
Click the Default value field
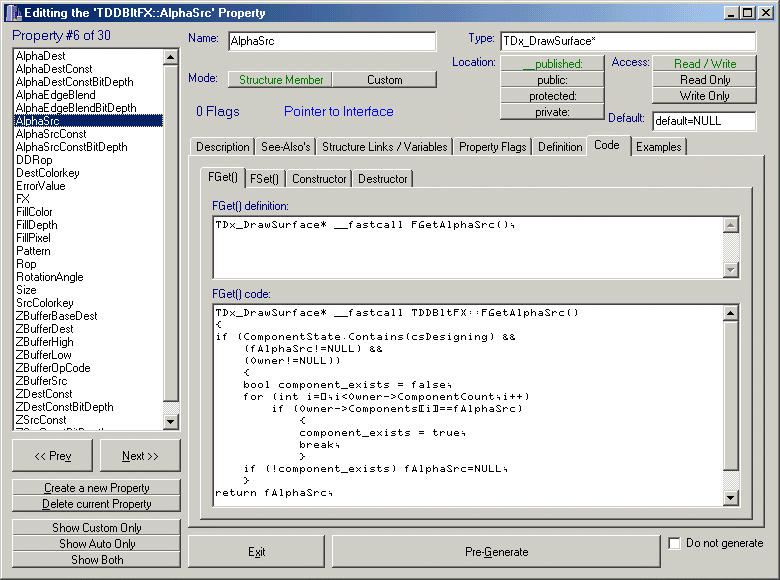point(703,121)
